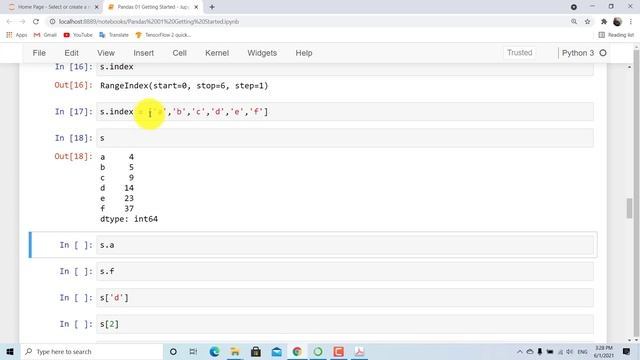The height and width of the screenshot is (360, 640).
Task: Open the Chrome profile avatar
Action: tap(617, 22)
